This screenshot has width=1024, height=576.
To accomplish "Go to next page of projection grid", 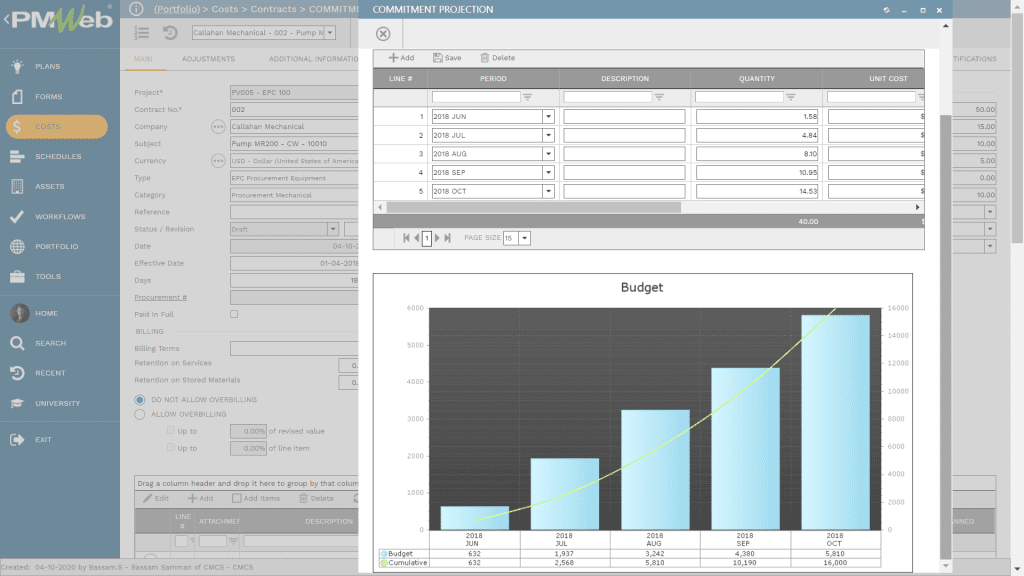I will pos(438,238).
